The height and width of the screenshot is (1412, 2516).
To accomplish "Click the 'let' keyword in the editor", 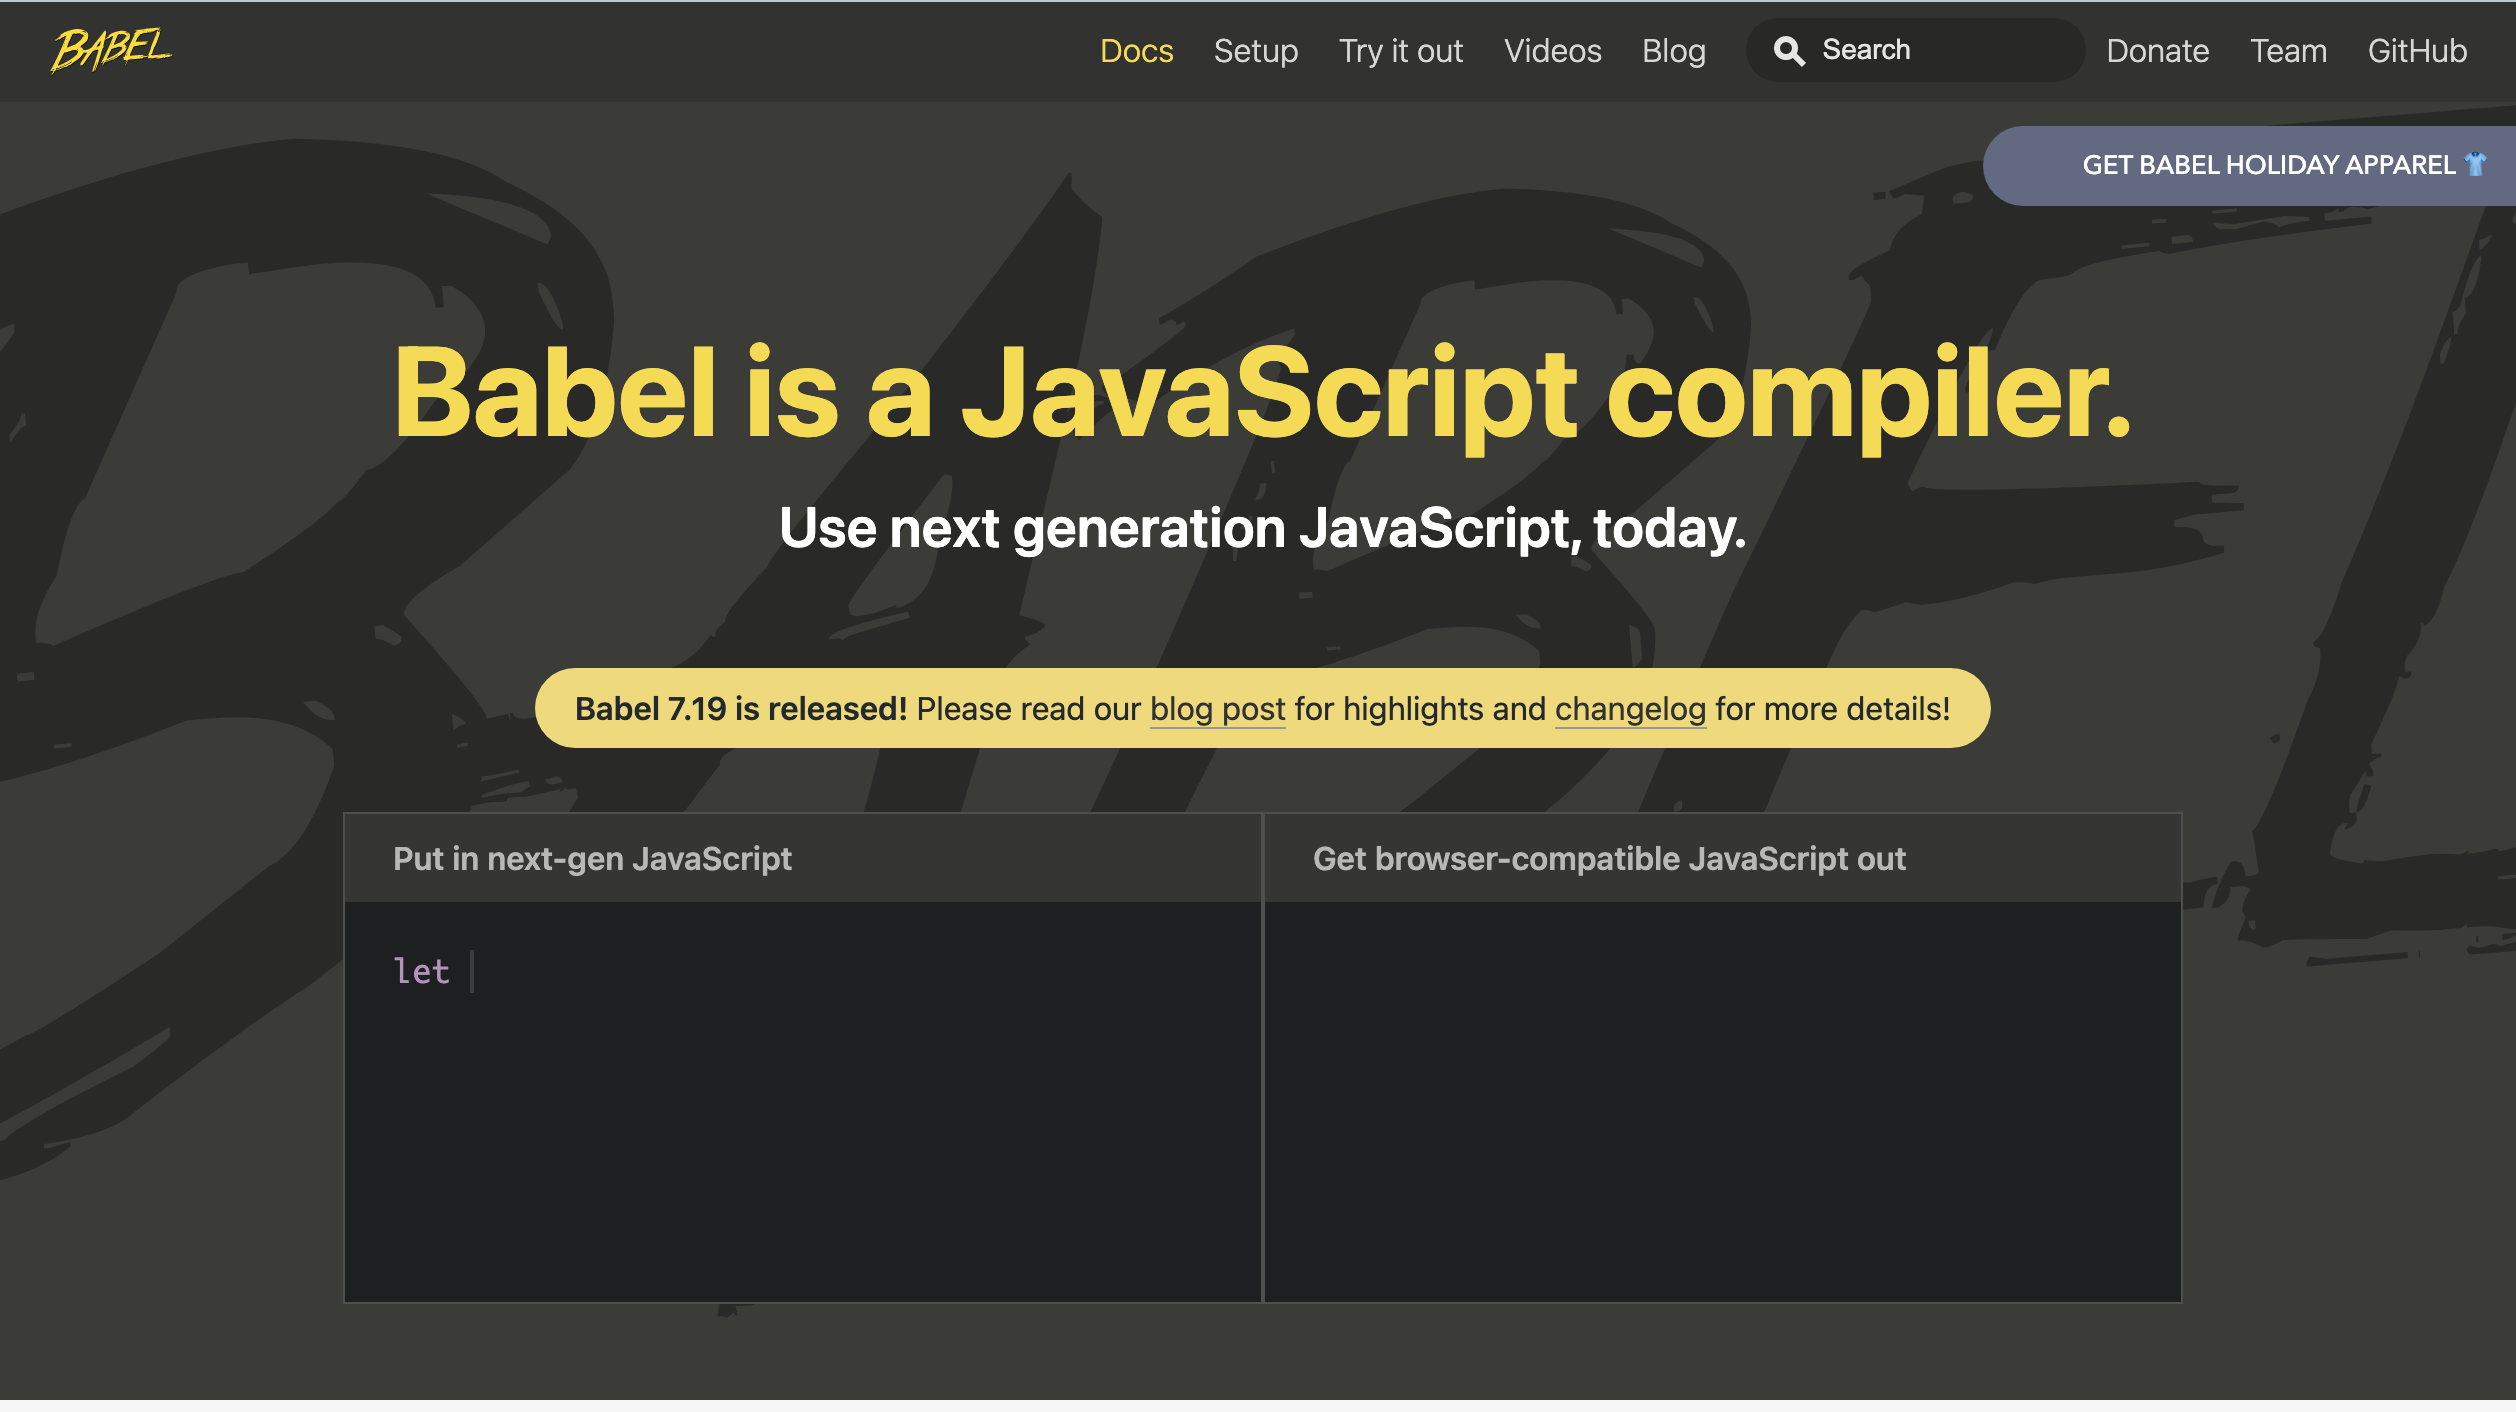I will 421,971.
